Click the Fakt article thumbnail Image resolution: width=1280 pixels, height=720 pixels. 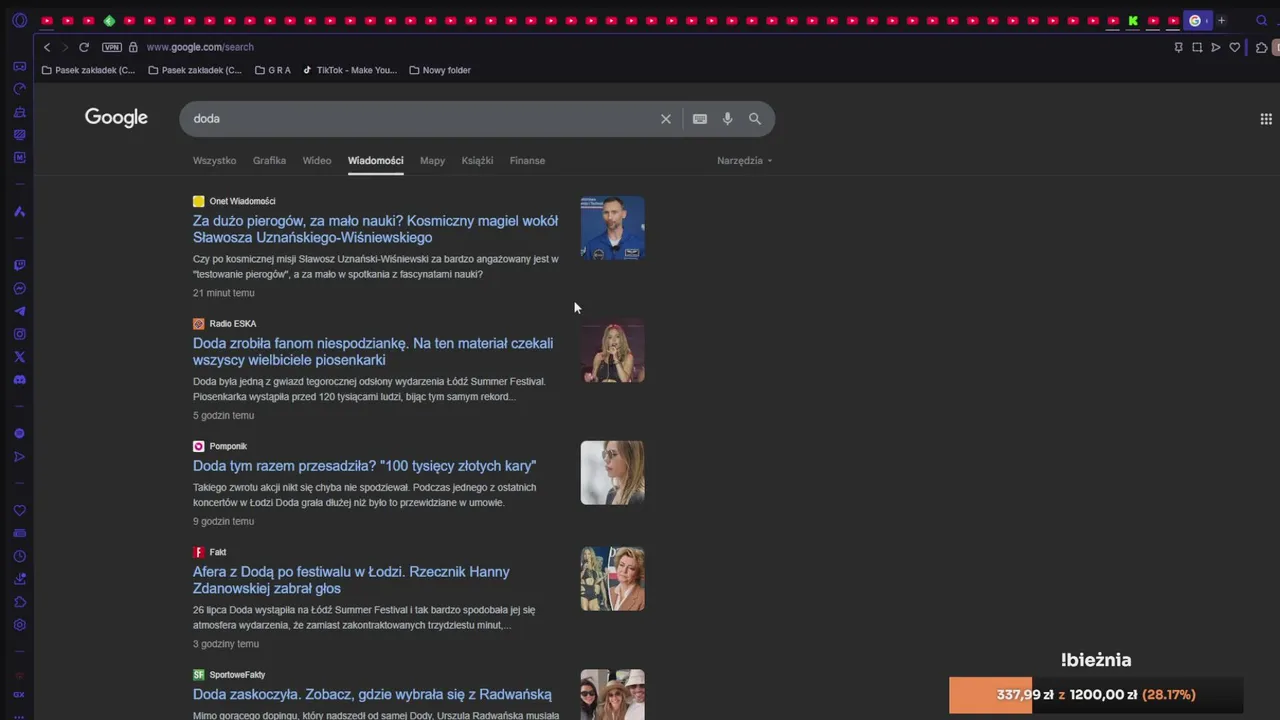coord(612,579)
